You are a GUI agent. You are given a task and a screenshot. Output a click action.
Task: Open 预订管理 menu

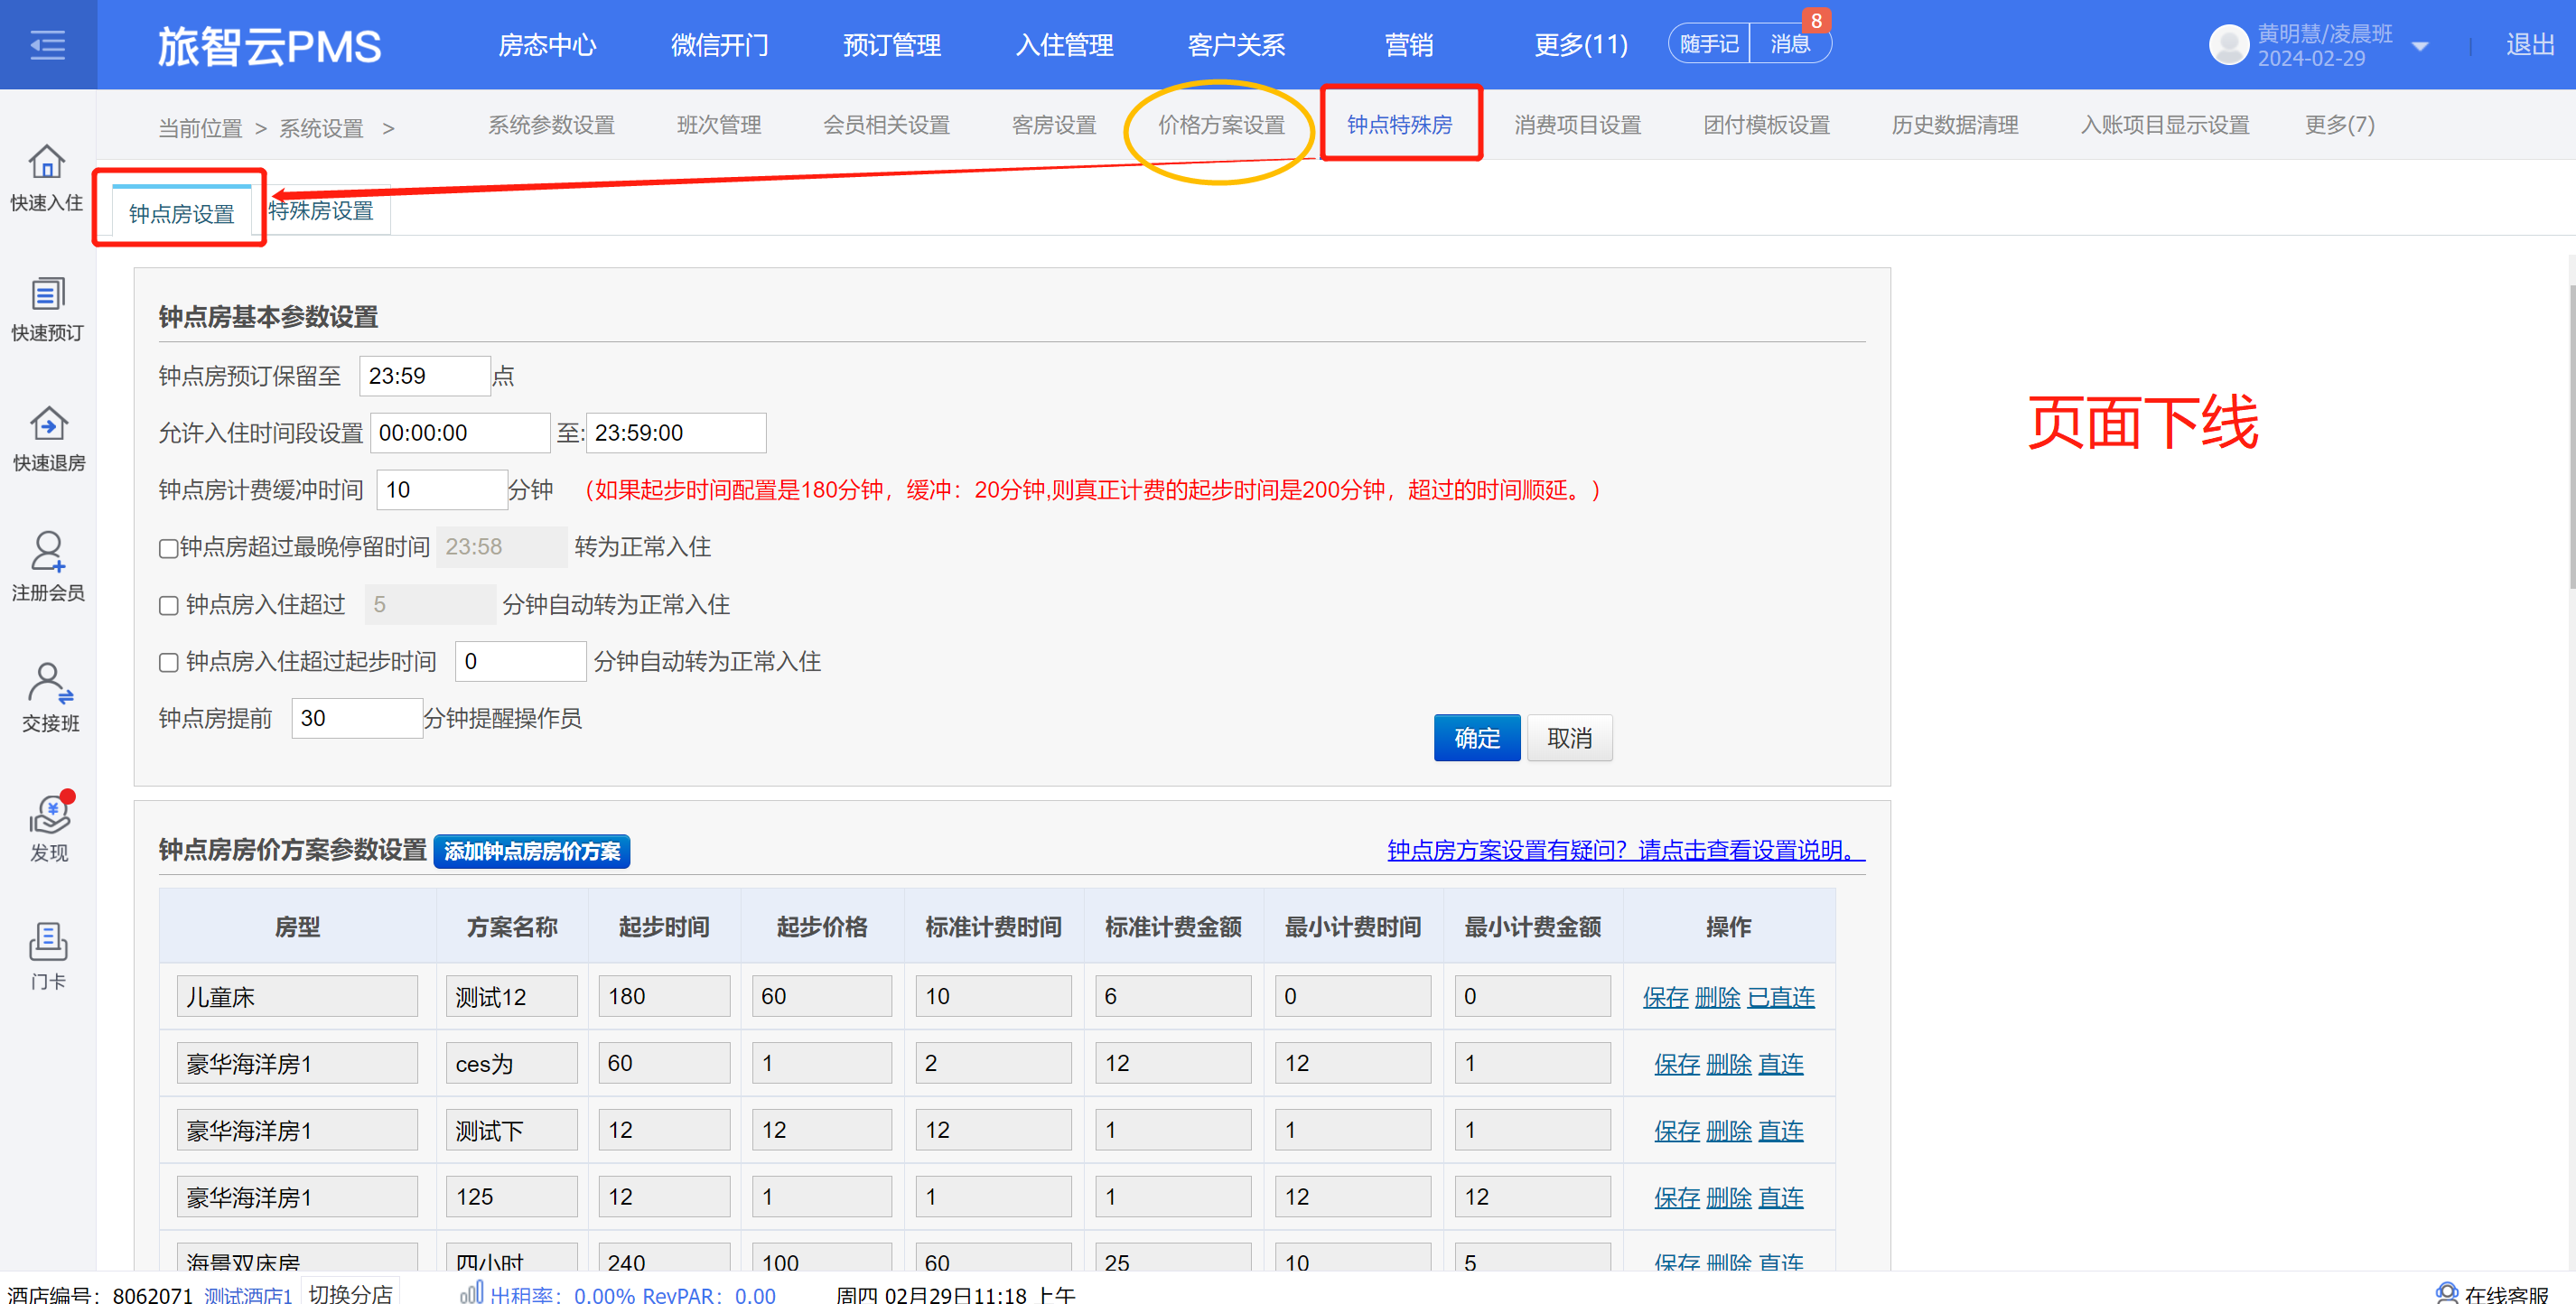pyautogui.click(x=892, y=45)
